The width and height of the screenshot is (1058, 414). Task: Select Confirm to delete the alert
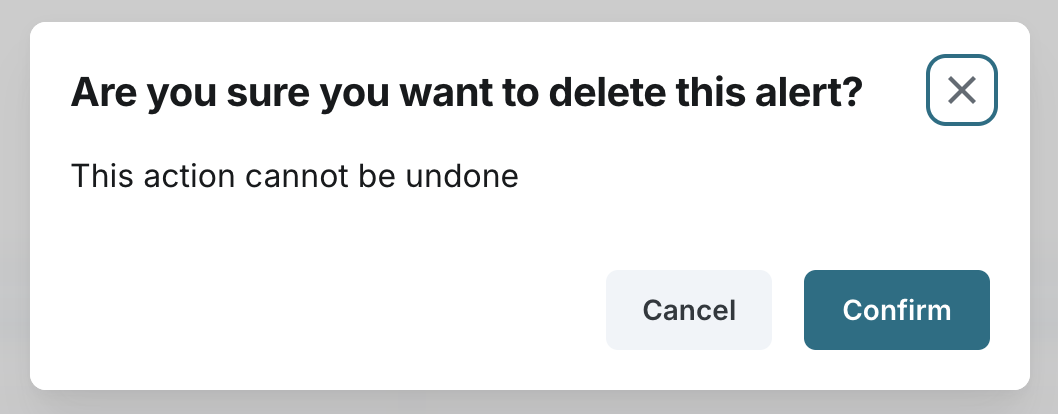(x=896, y=310)
